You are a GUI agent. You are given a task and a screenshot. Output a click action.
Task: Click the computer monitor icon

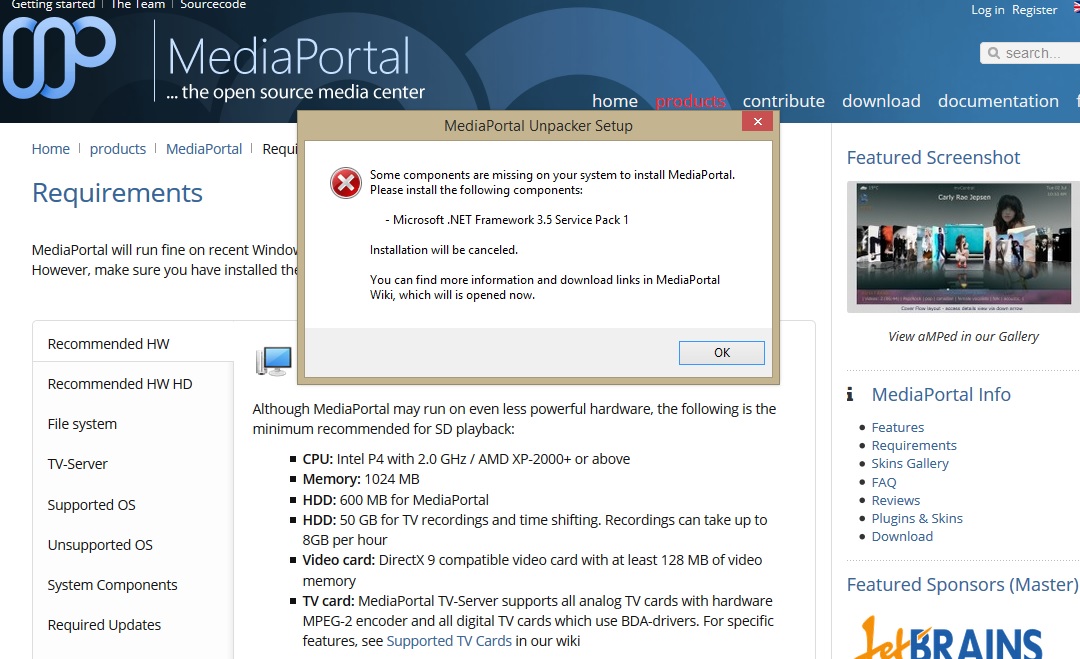[x=273, y=361]
